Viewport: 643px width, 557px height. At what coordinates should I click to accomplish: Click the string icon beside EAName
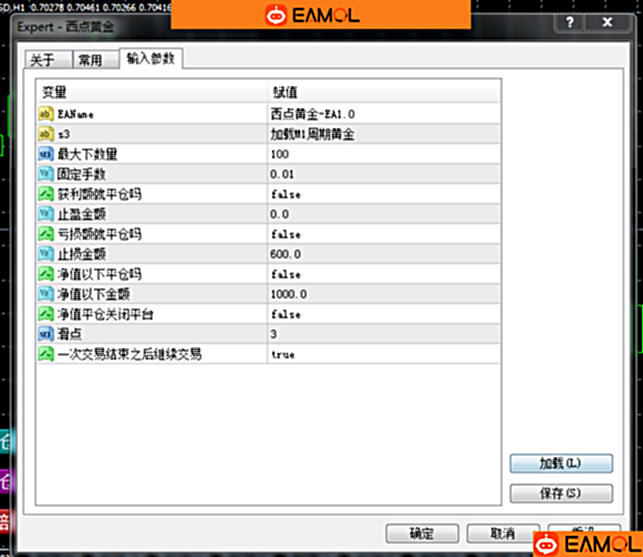(x=46, y=114)
